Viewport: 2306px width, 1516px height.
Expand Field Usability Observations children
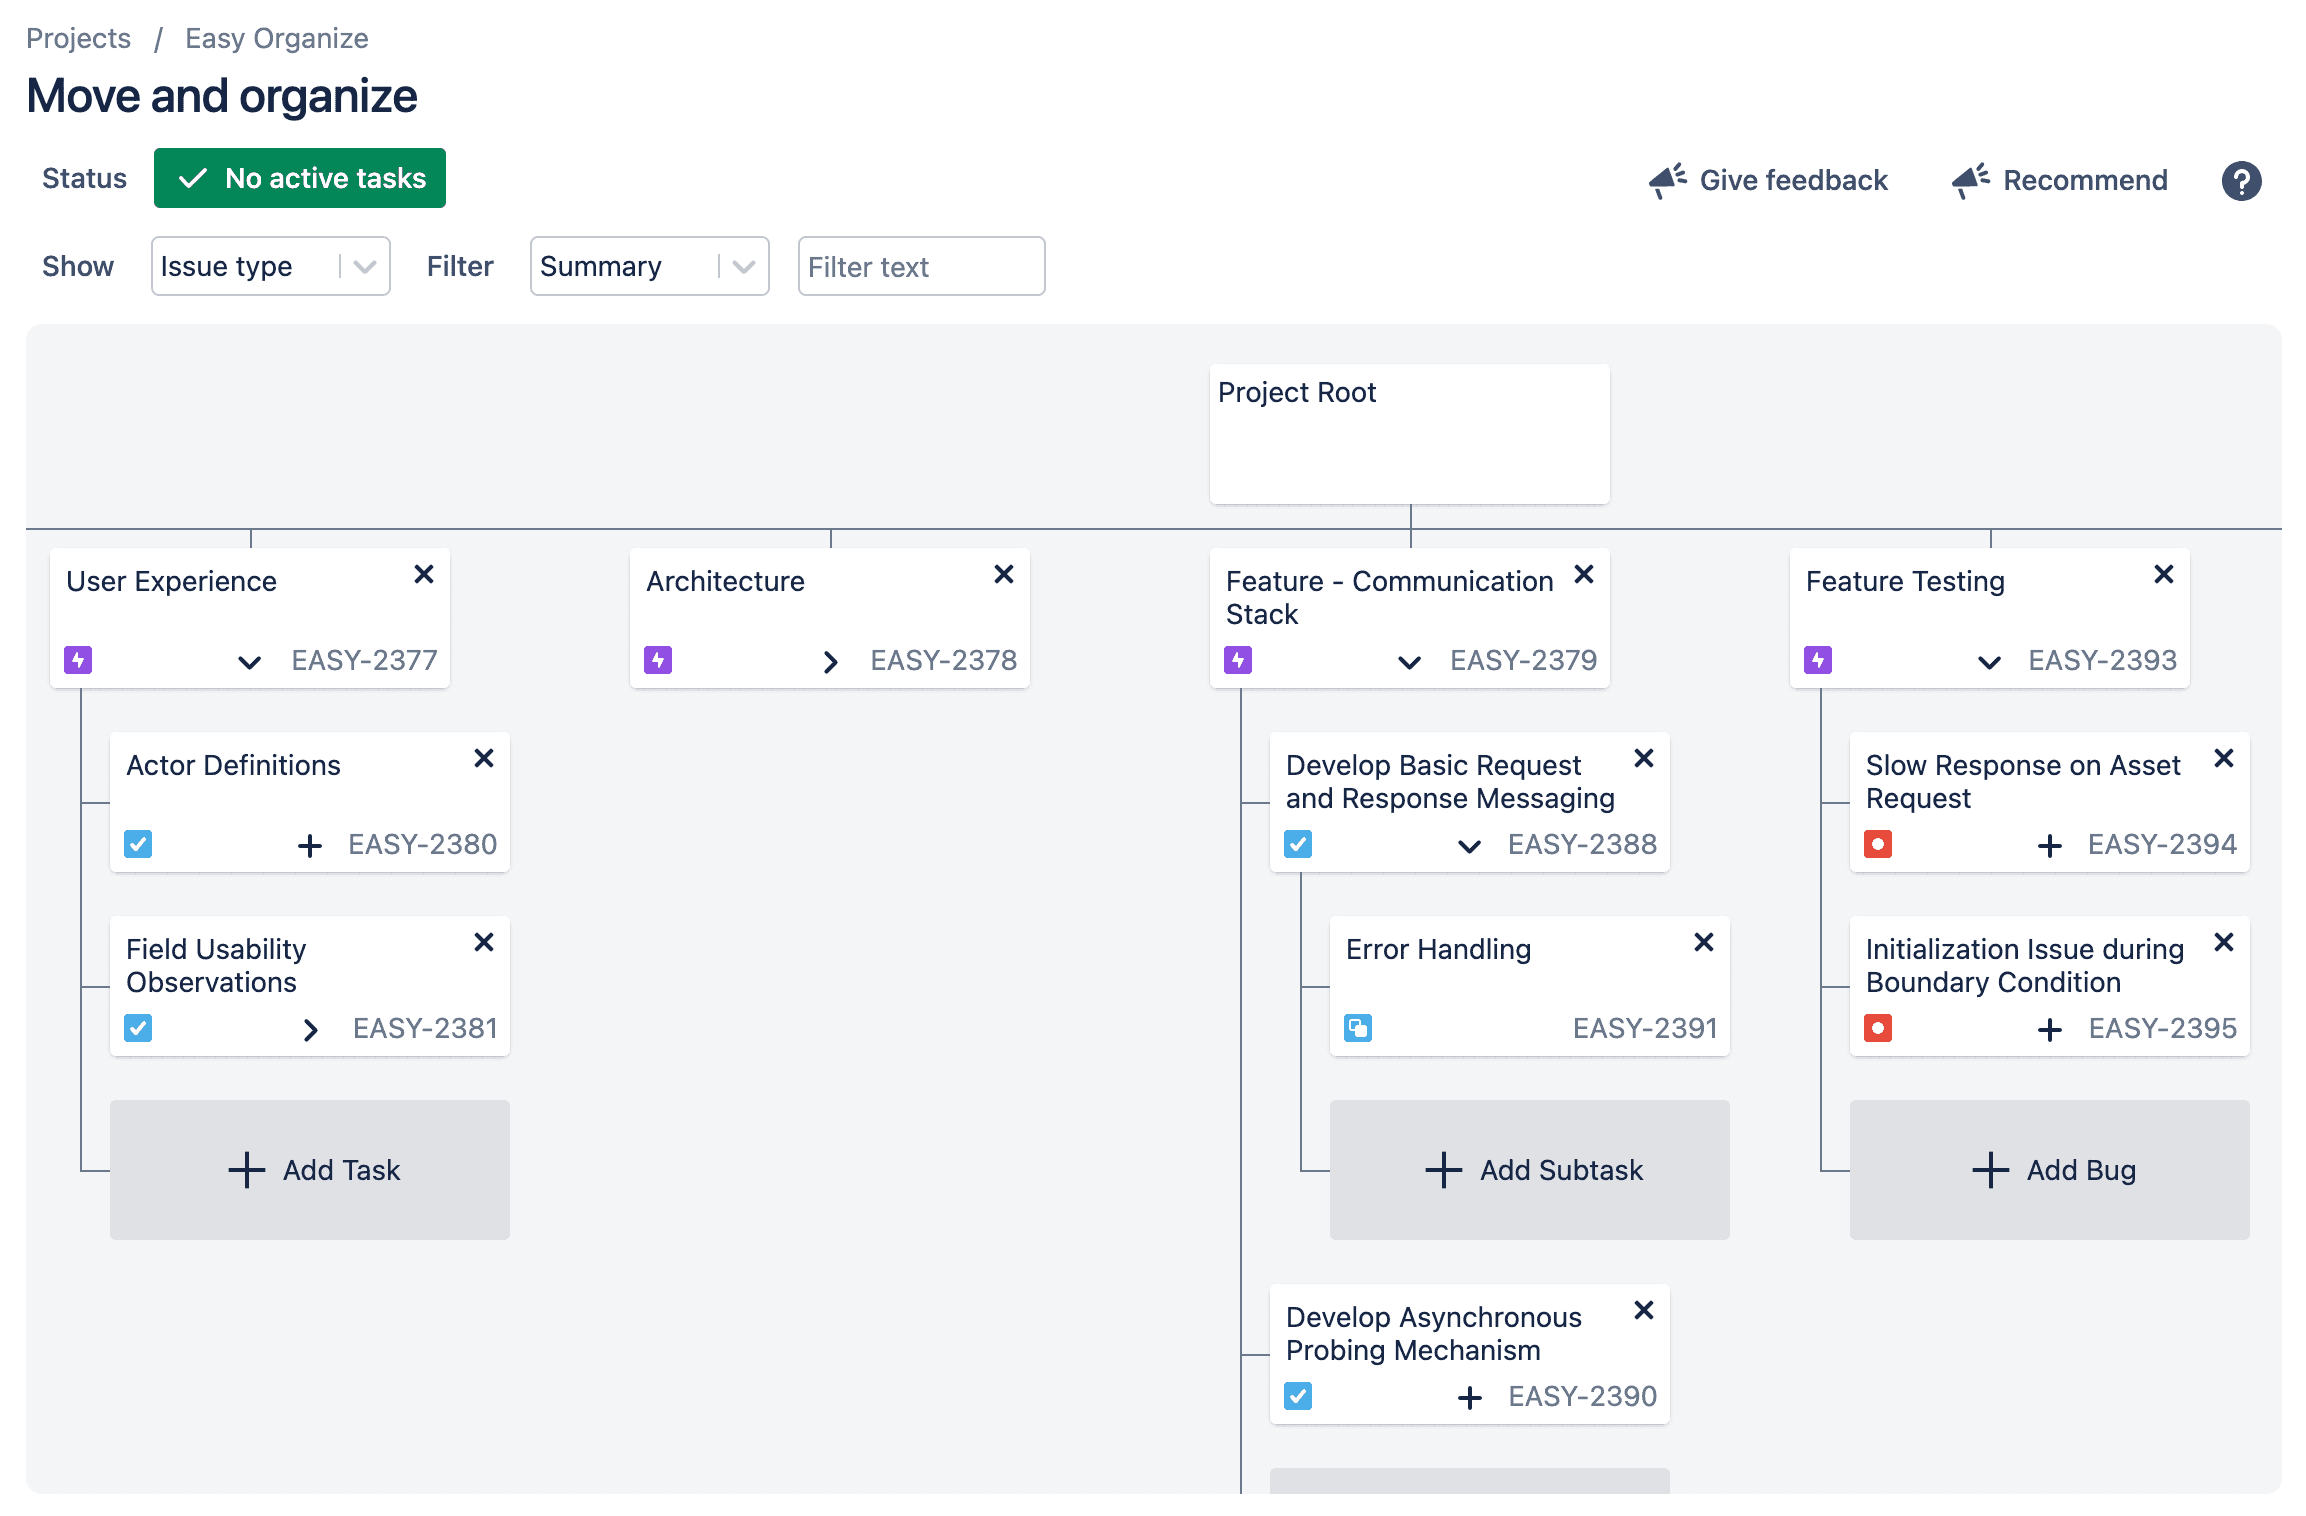point(310,1030)
